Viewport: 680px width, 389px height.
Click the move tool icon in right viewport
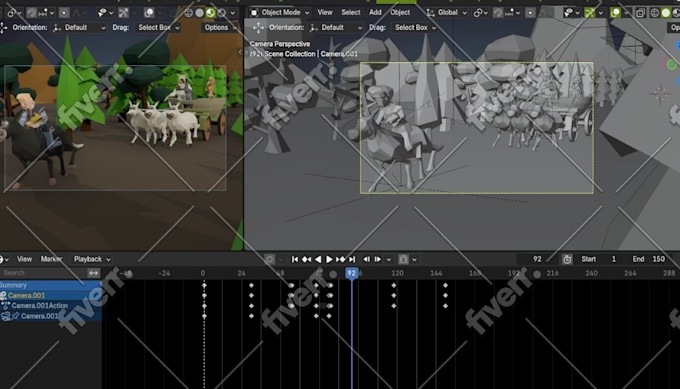pyautogui.click(x=258, y=27)
